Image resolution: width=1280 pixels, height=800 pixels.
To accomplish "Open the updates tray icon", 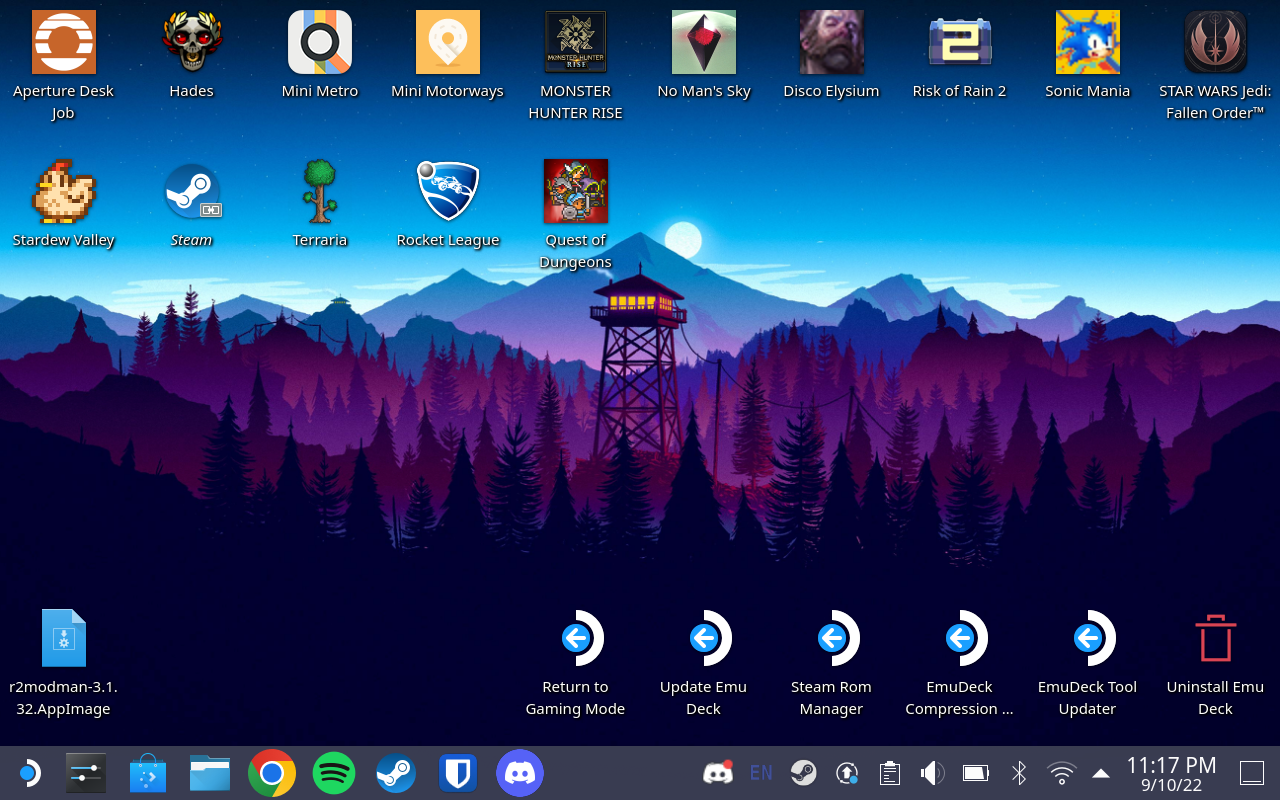I will (x=847, y=773).
